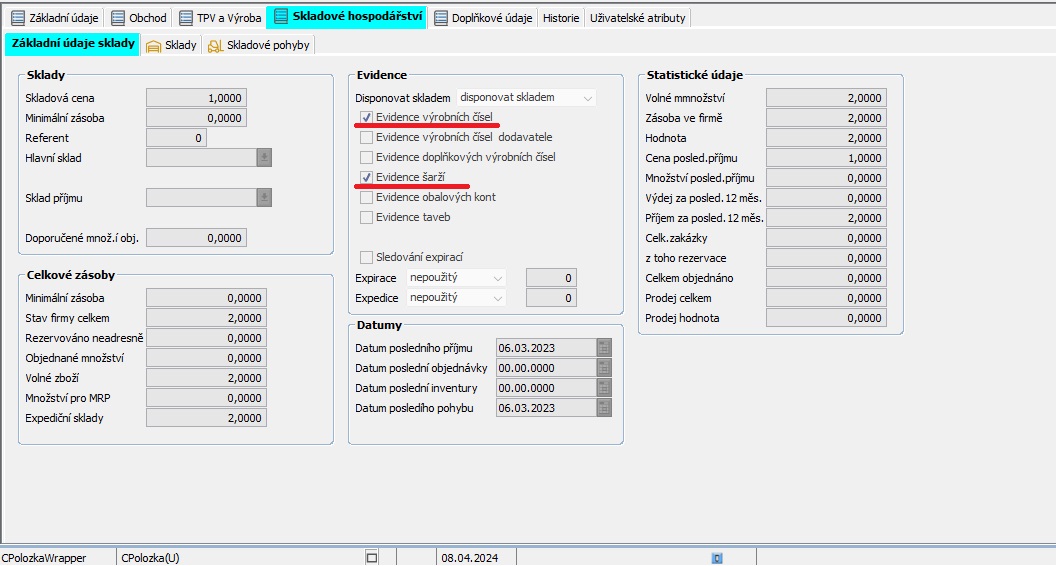The image size is (1056, 566).
Task: Enable Sledování expirací checkbox
Action: tap(366, 257)
